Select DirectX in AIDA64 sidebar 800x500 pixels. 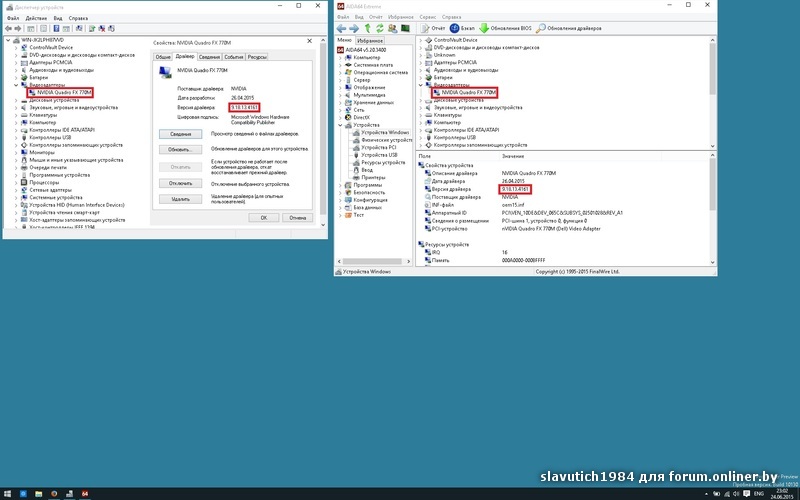[362, 117]
